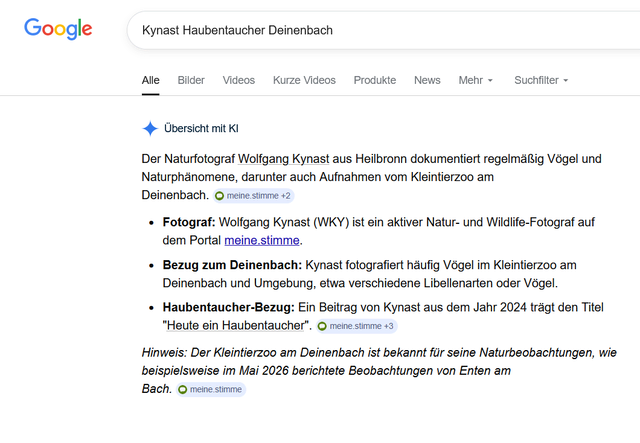Click the bold Fotograf: label
Viewport: 640px width, 443px height.
(189, 222)
